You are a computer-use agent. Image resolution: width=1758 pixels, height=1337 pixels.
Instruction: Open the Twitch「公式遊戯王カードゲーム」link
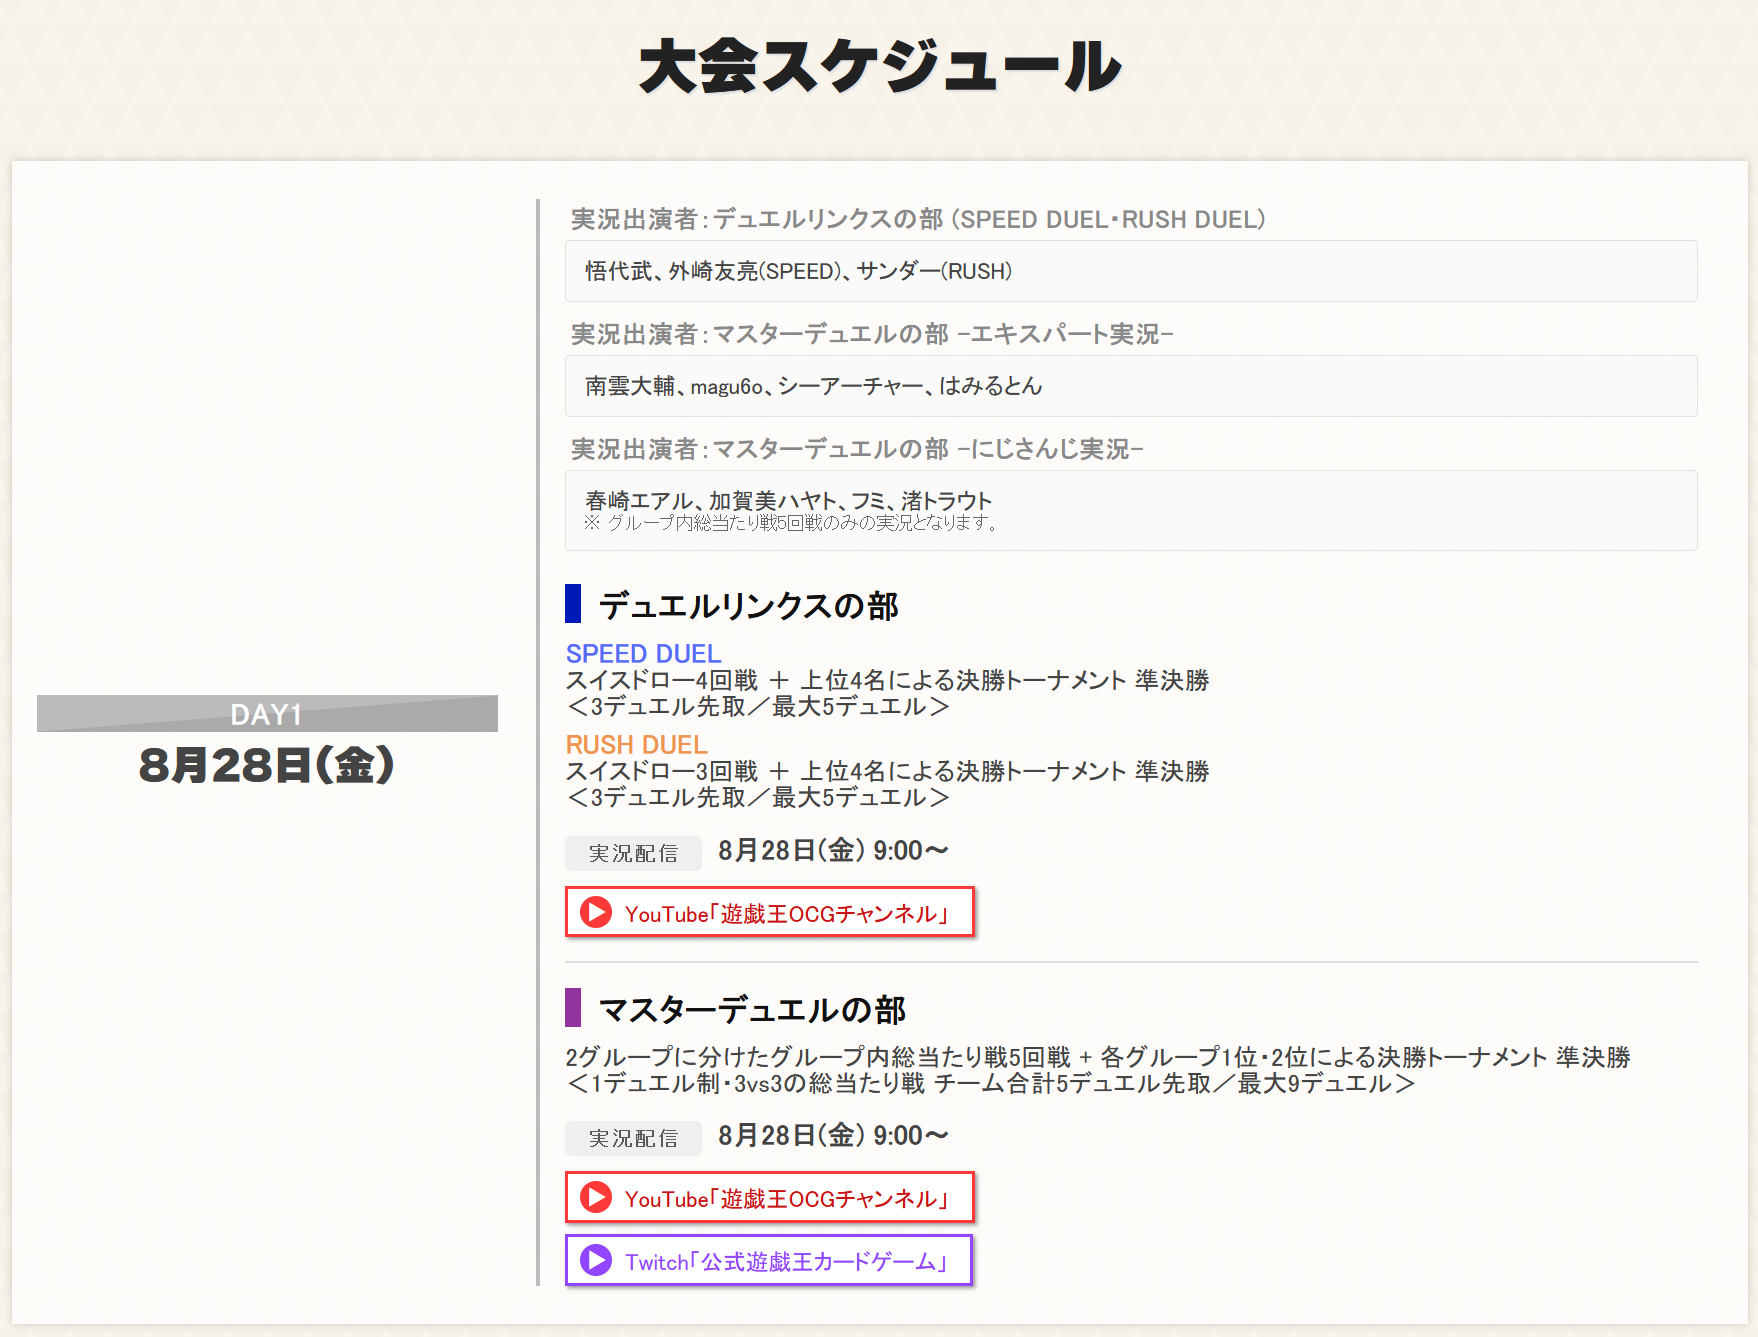click(x=769, y=1260)
